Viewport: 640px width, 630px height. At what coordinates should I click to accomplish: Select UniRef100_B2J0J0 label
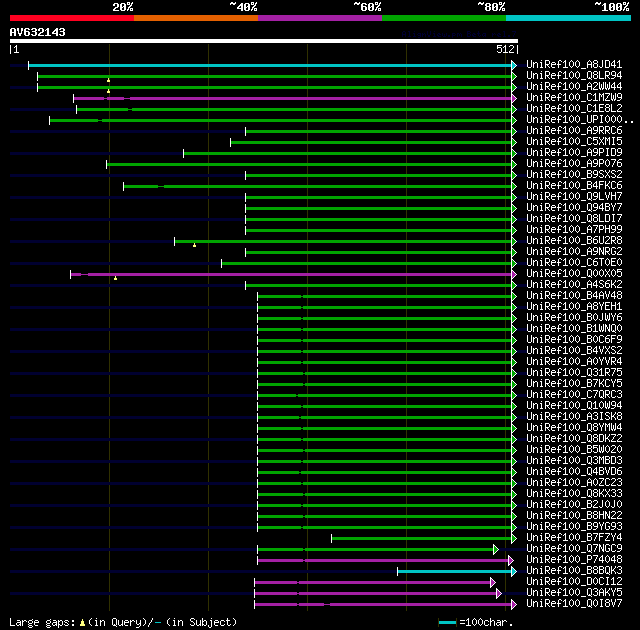point(574,505)
